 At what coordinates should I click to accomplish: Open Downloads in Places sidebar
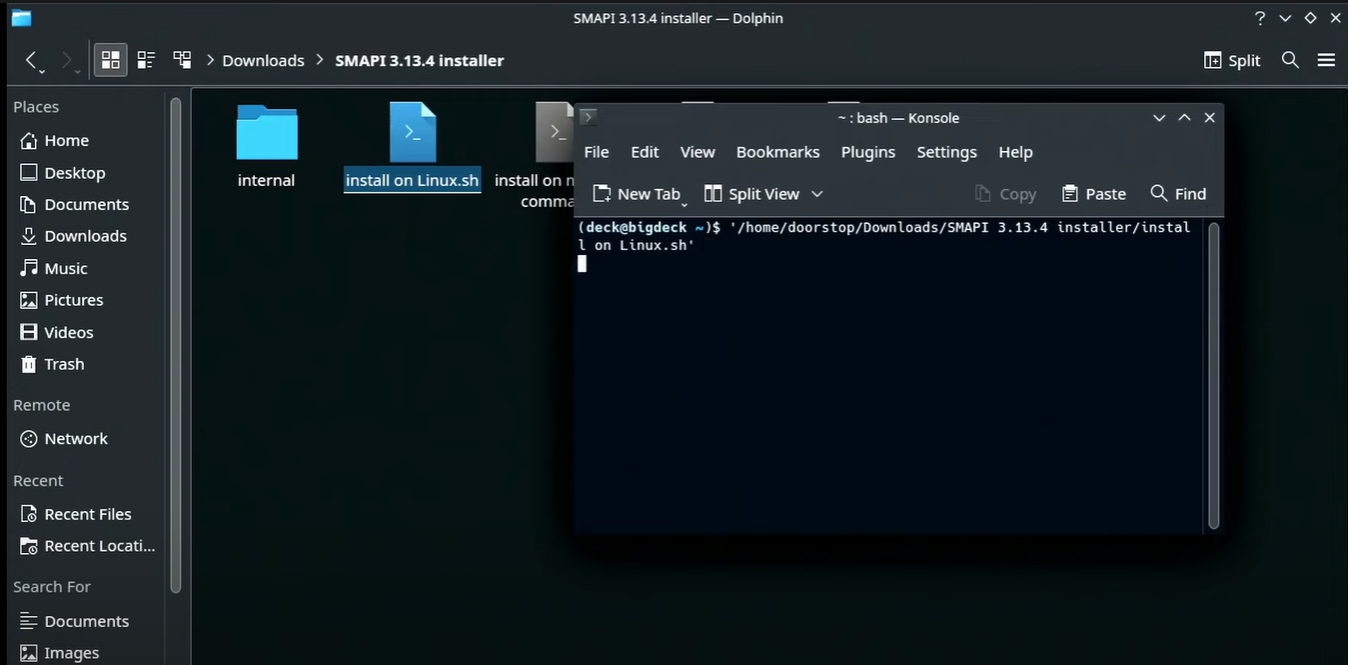tap(87, 236)
